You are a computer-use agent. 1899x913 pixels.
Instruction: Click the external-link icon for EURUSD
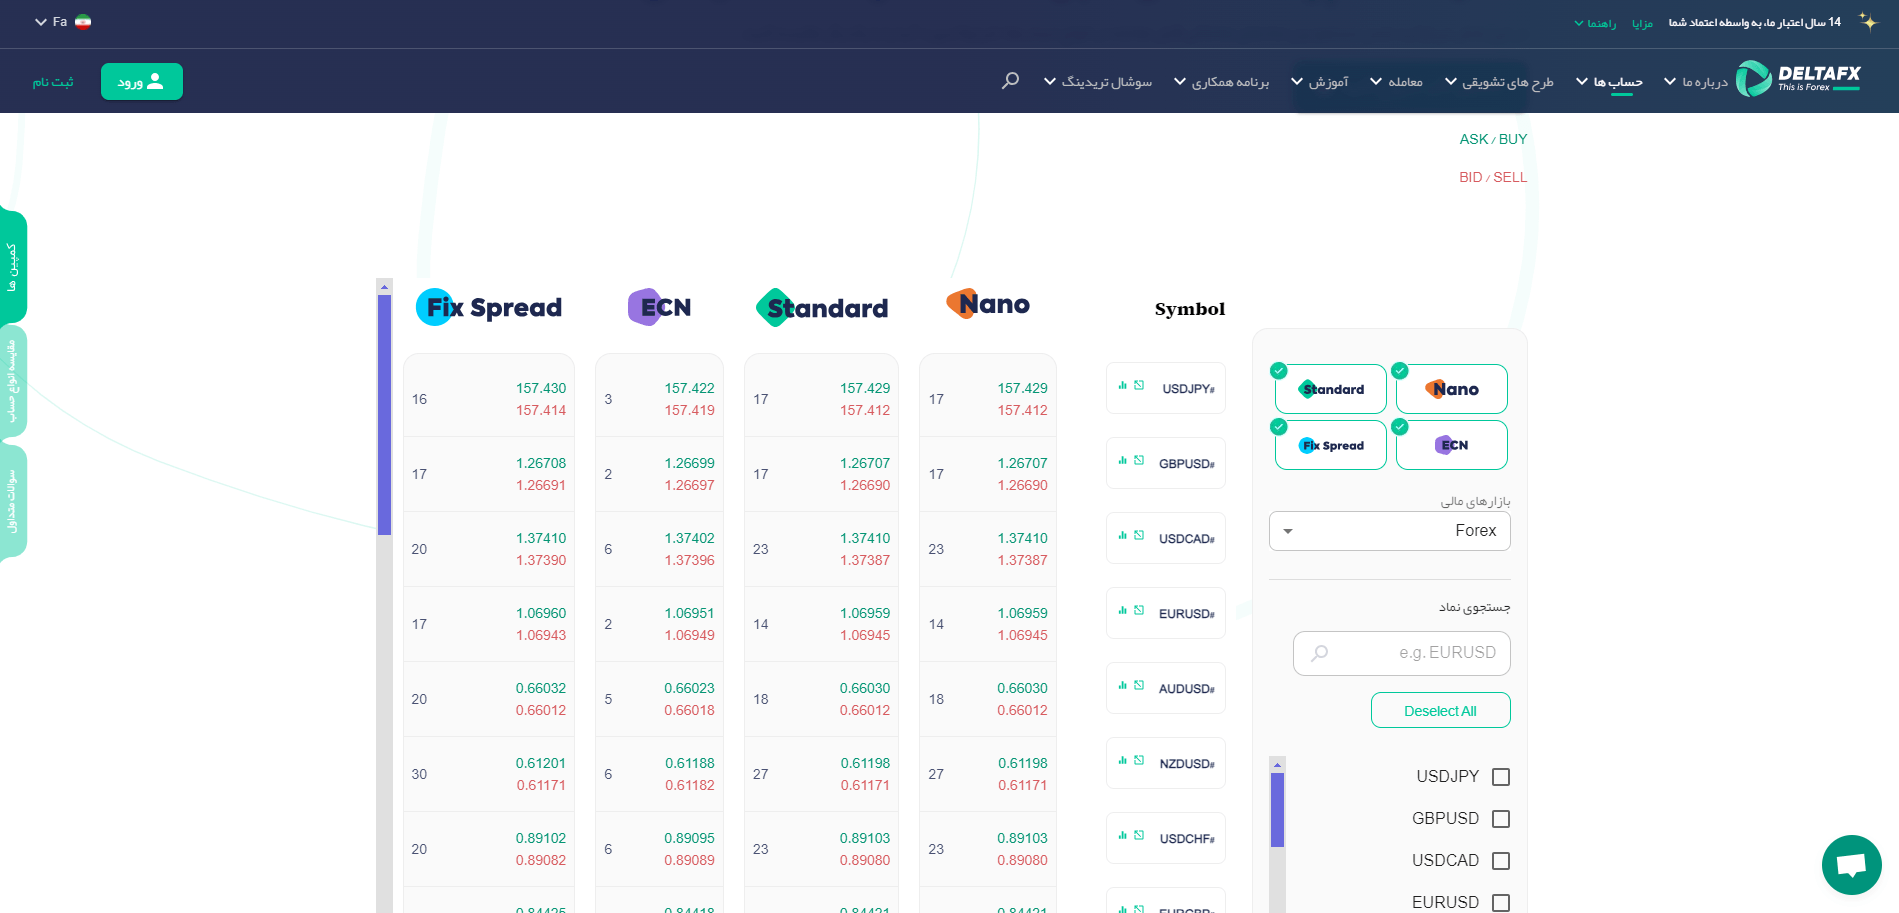click(1139, 610)
